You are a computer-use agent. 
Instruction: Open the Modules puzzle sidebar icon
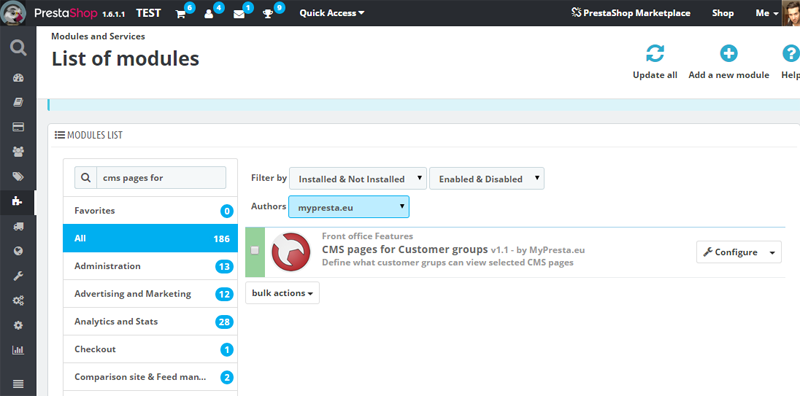pyautogui.click(x=17, y=201)
